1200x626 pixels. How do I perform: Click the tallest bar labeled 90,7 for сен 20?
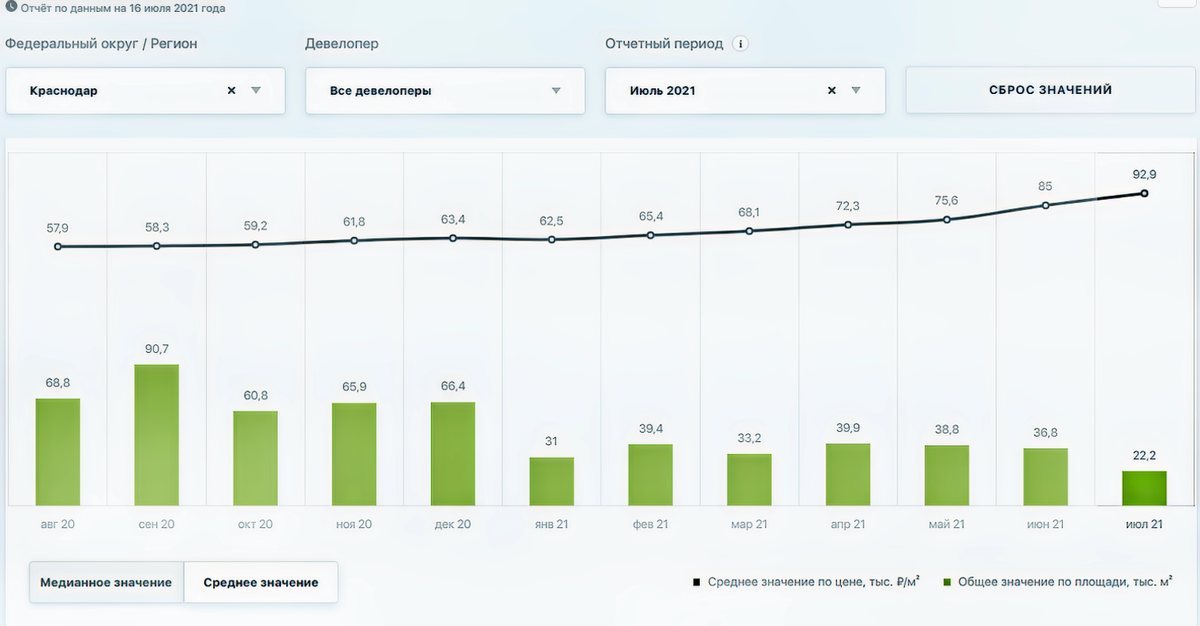point(156,435)
